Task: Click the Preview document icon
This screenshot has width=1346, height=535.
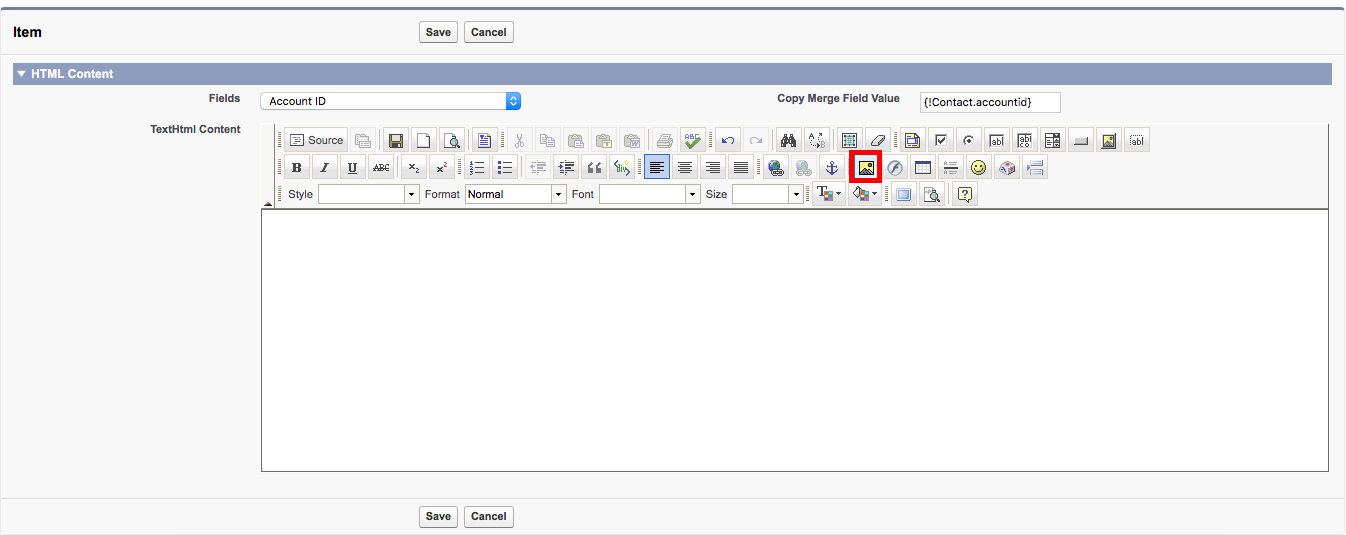Action: [452, 140]
